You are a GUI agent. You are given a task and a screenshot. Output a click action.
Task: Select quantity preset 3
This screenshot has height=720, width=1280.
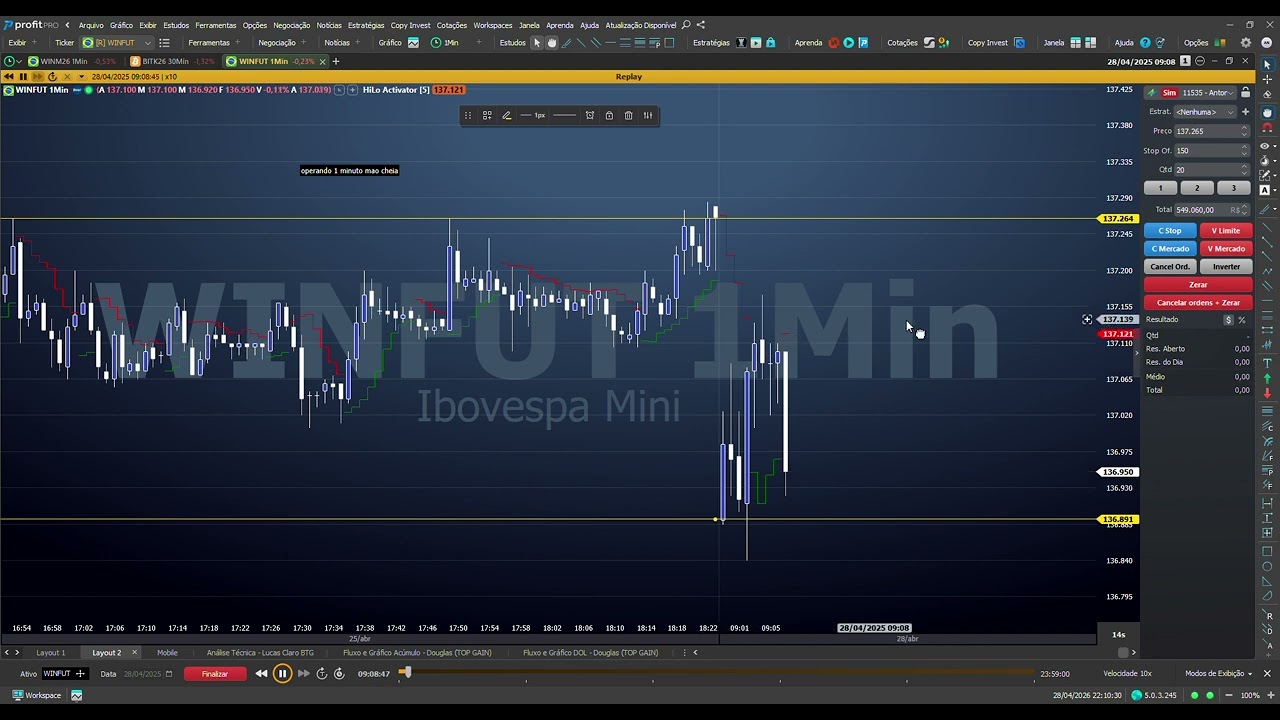click(x=1233, y=188)
